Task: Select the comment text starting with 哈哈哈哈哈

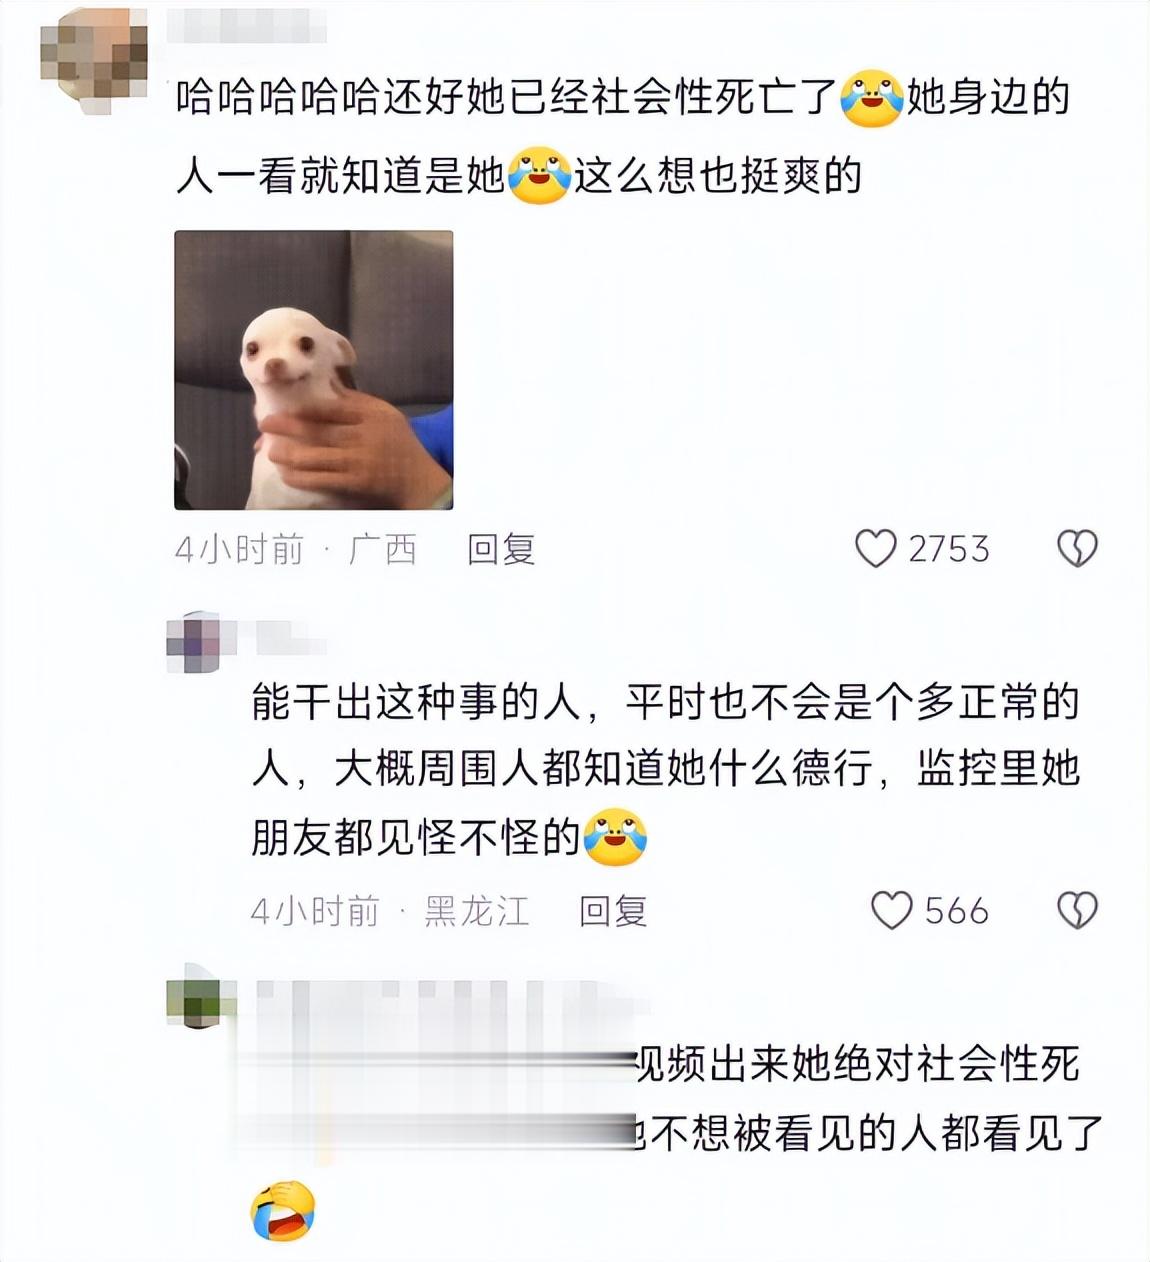Action: (x=623, y=137)
